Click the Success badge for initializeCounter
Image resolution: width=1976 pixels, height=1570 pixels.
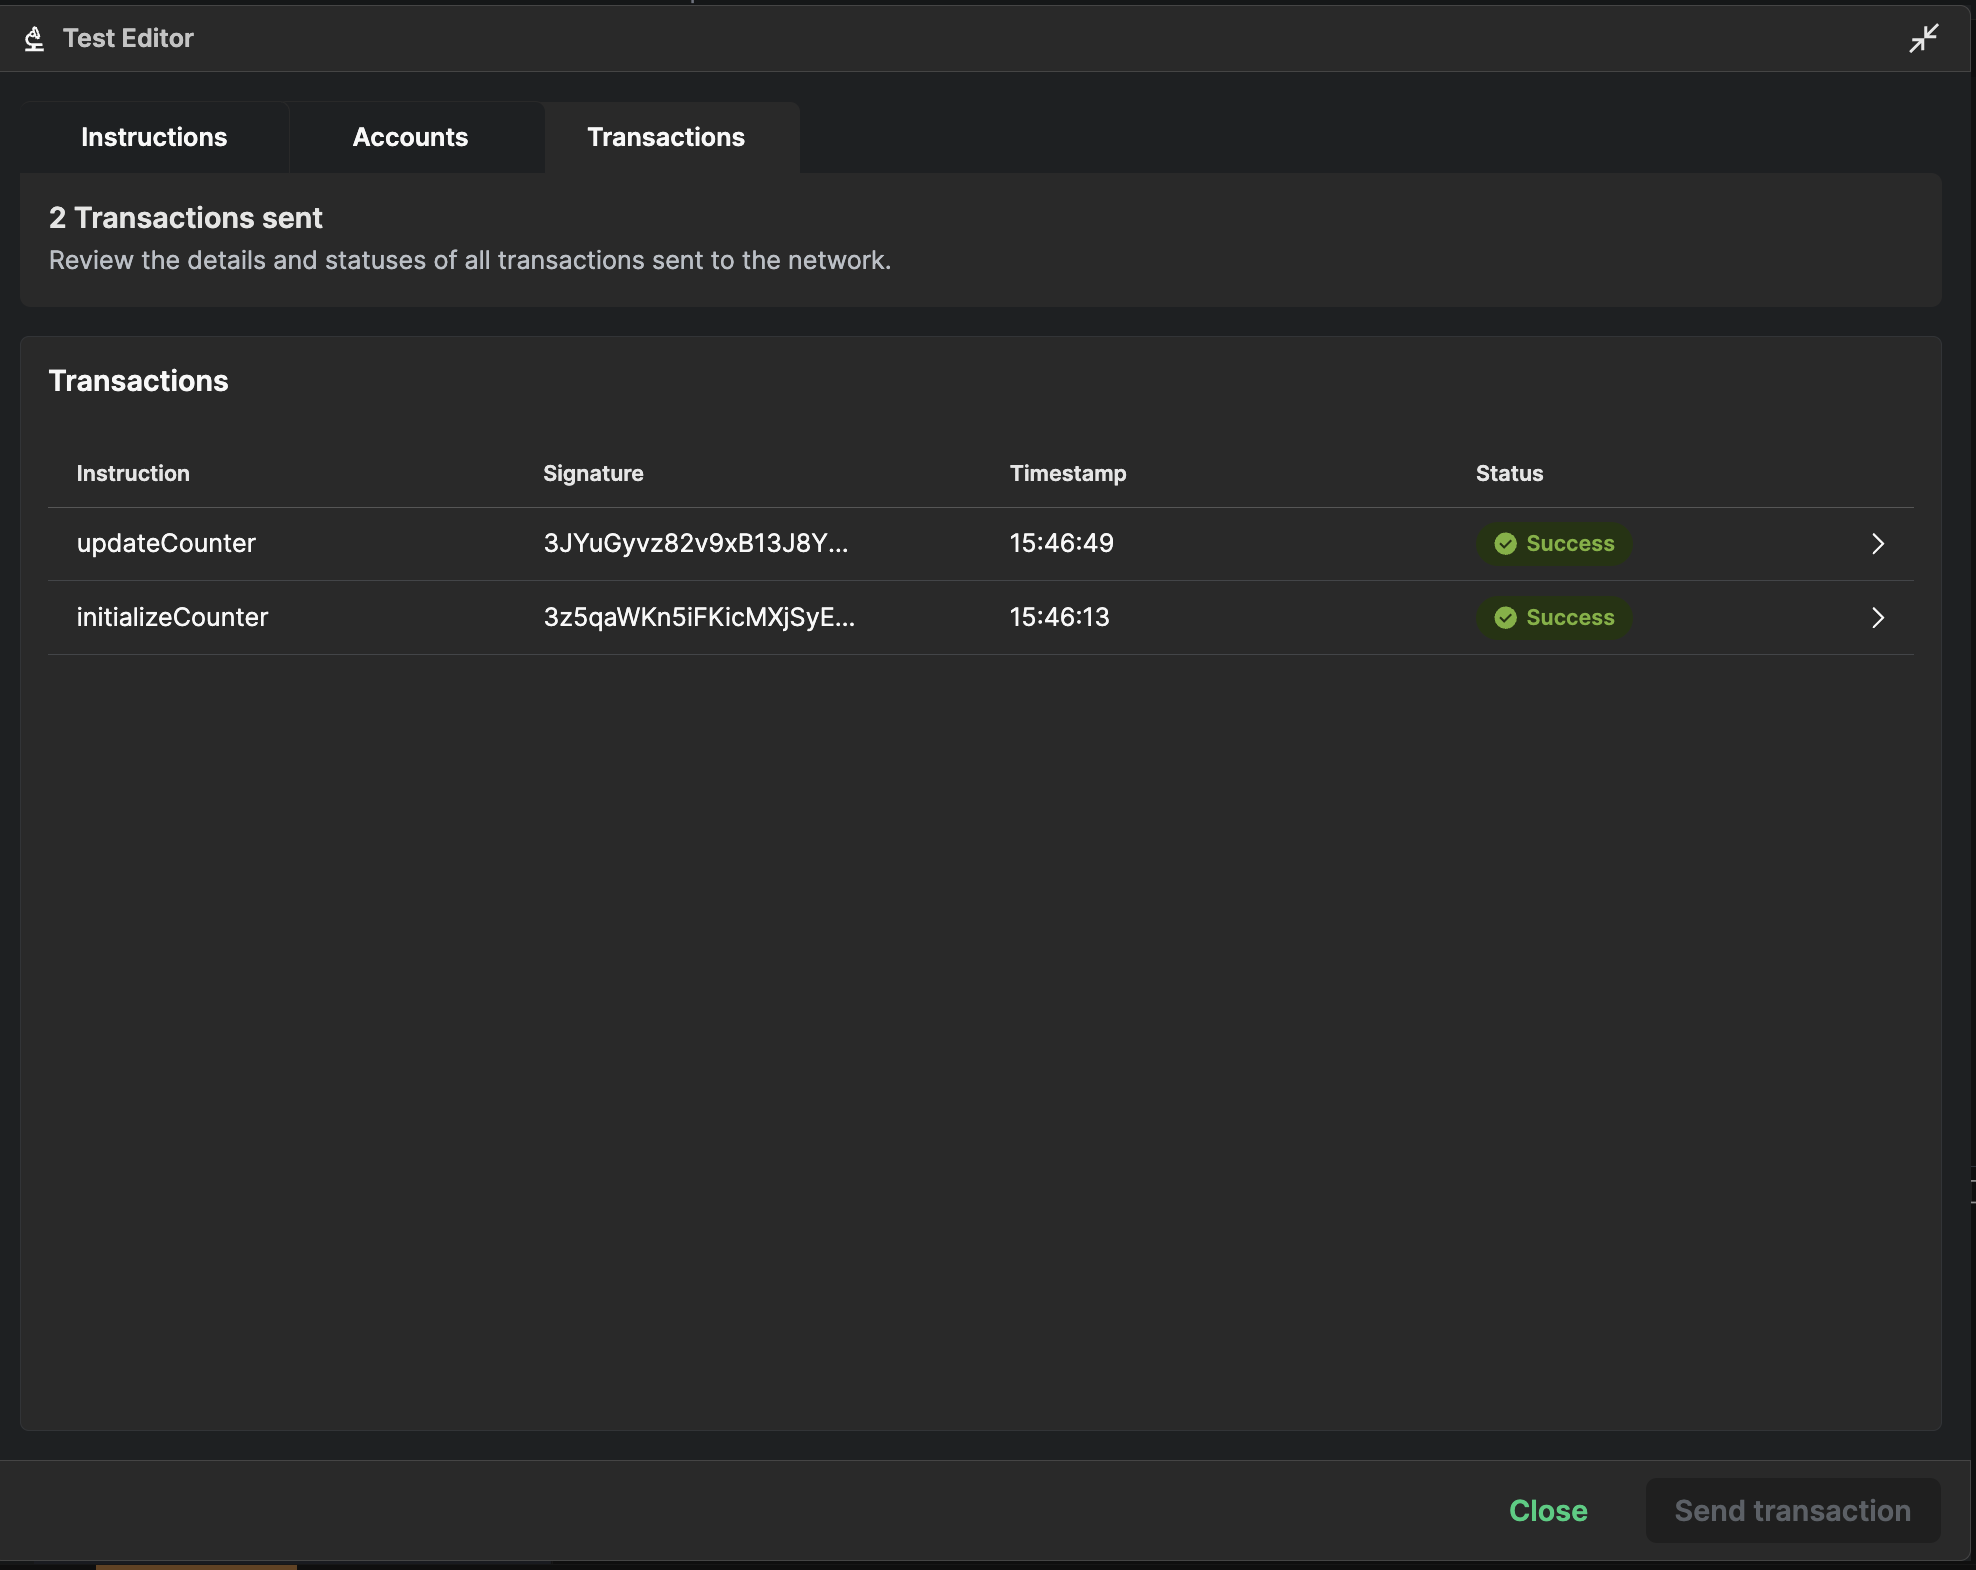(1552, 617)
